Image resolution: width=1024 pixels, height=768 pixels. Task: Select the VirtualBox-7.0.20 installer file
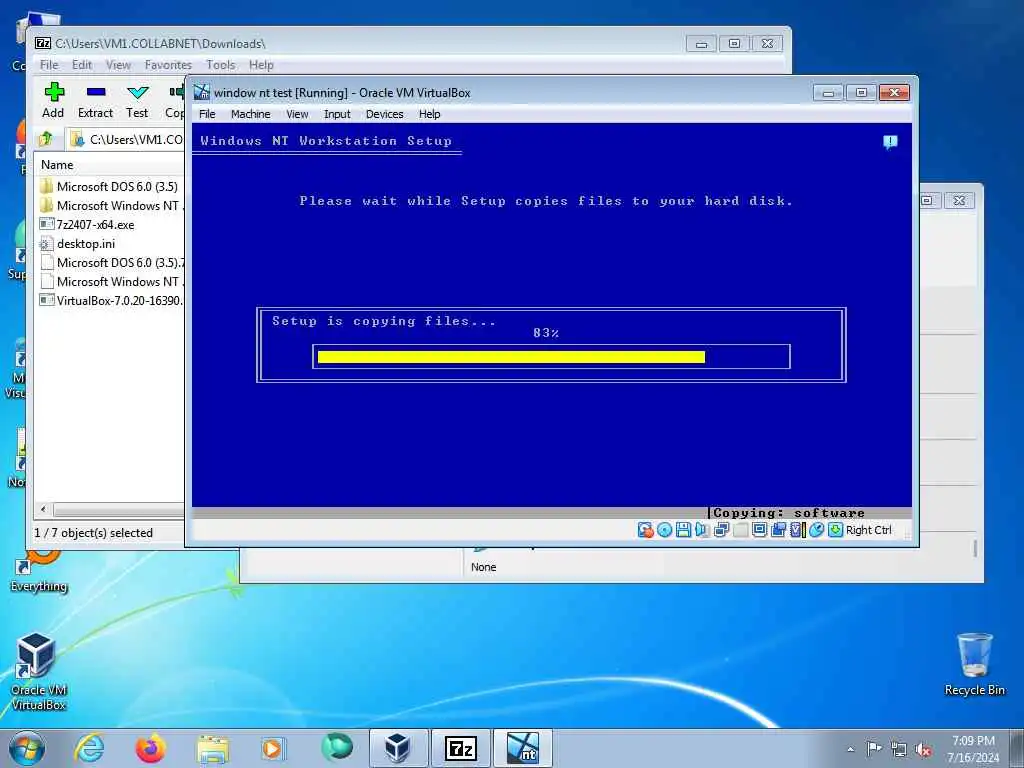point(110,300)
